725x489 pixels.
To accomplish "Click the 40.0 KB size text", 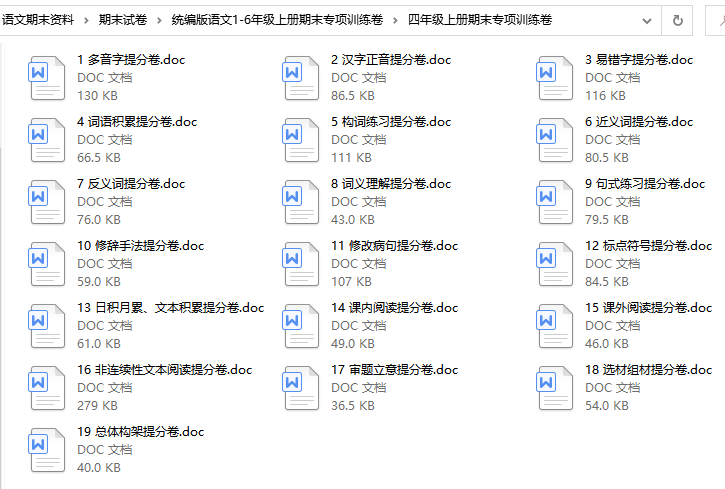I will (x=99, y=467).
